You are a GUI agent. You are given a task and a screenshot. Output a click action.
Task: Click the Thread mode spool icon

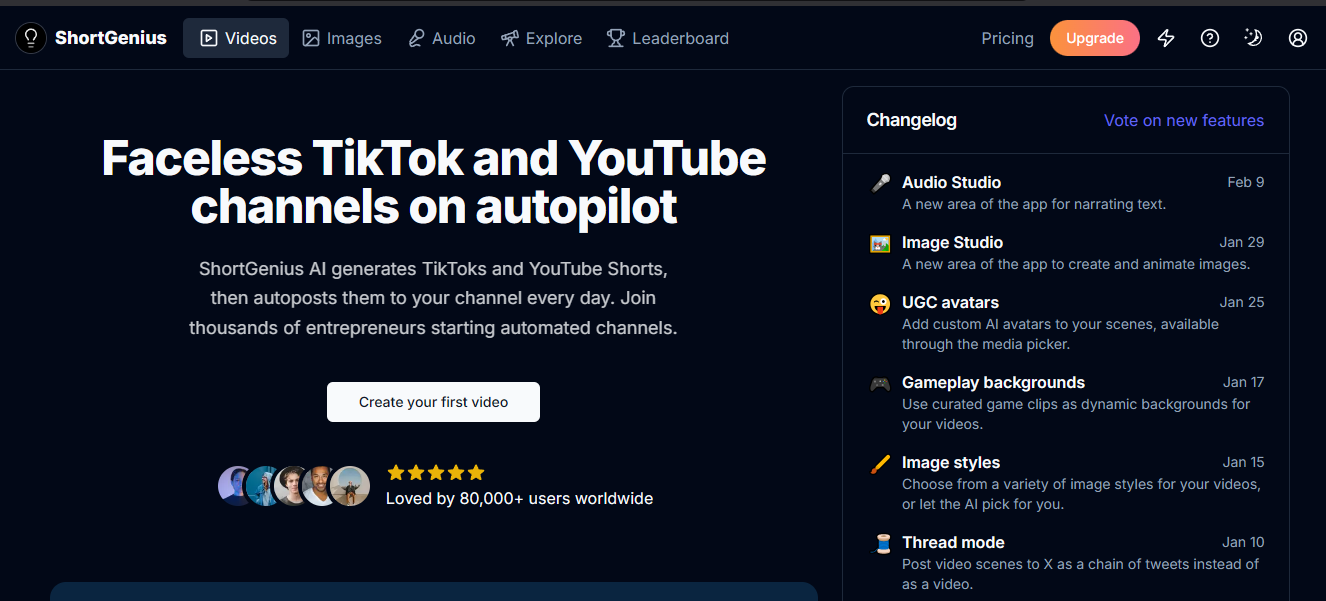(x=880, y=543)
